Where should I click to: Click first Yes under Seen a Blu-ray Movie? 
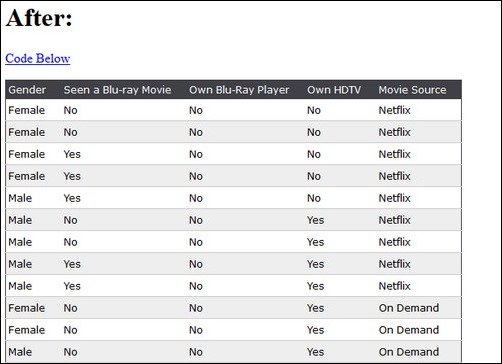72,154
